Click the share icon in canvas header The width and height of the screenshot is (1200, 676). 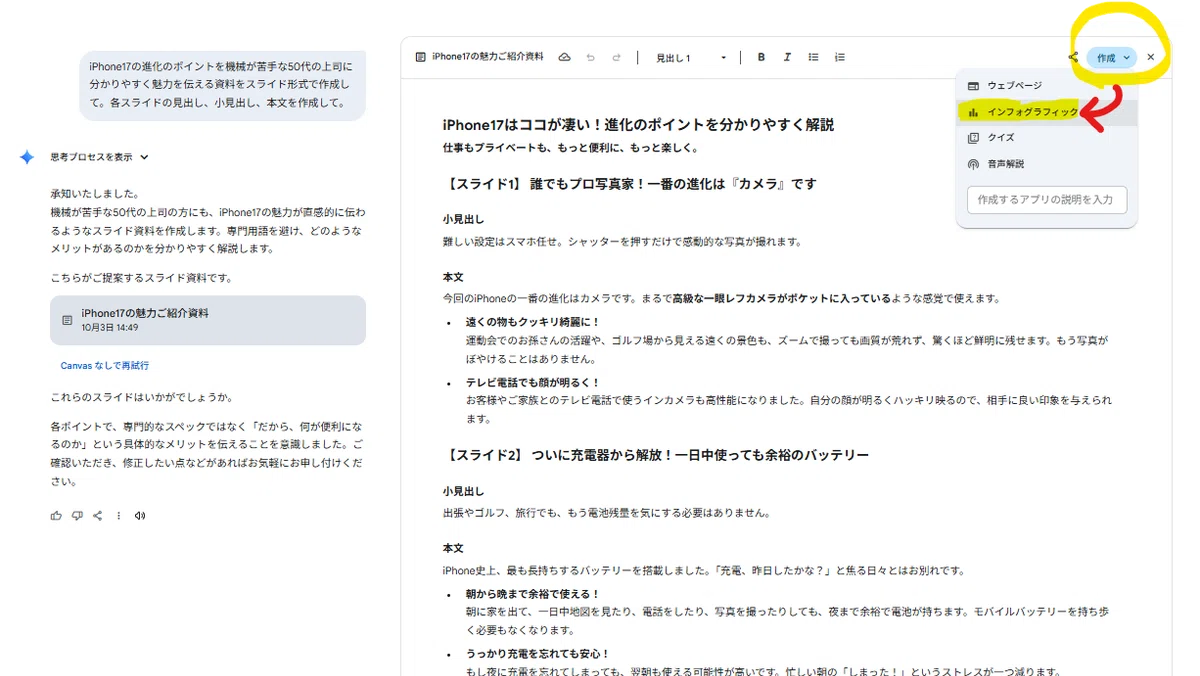1073,58
